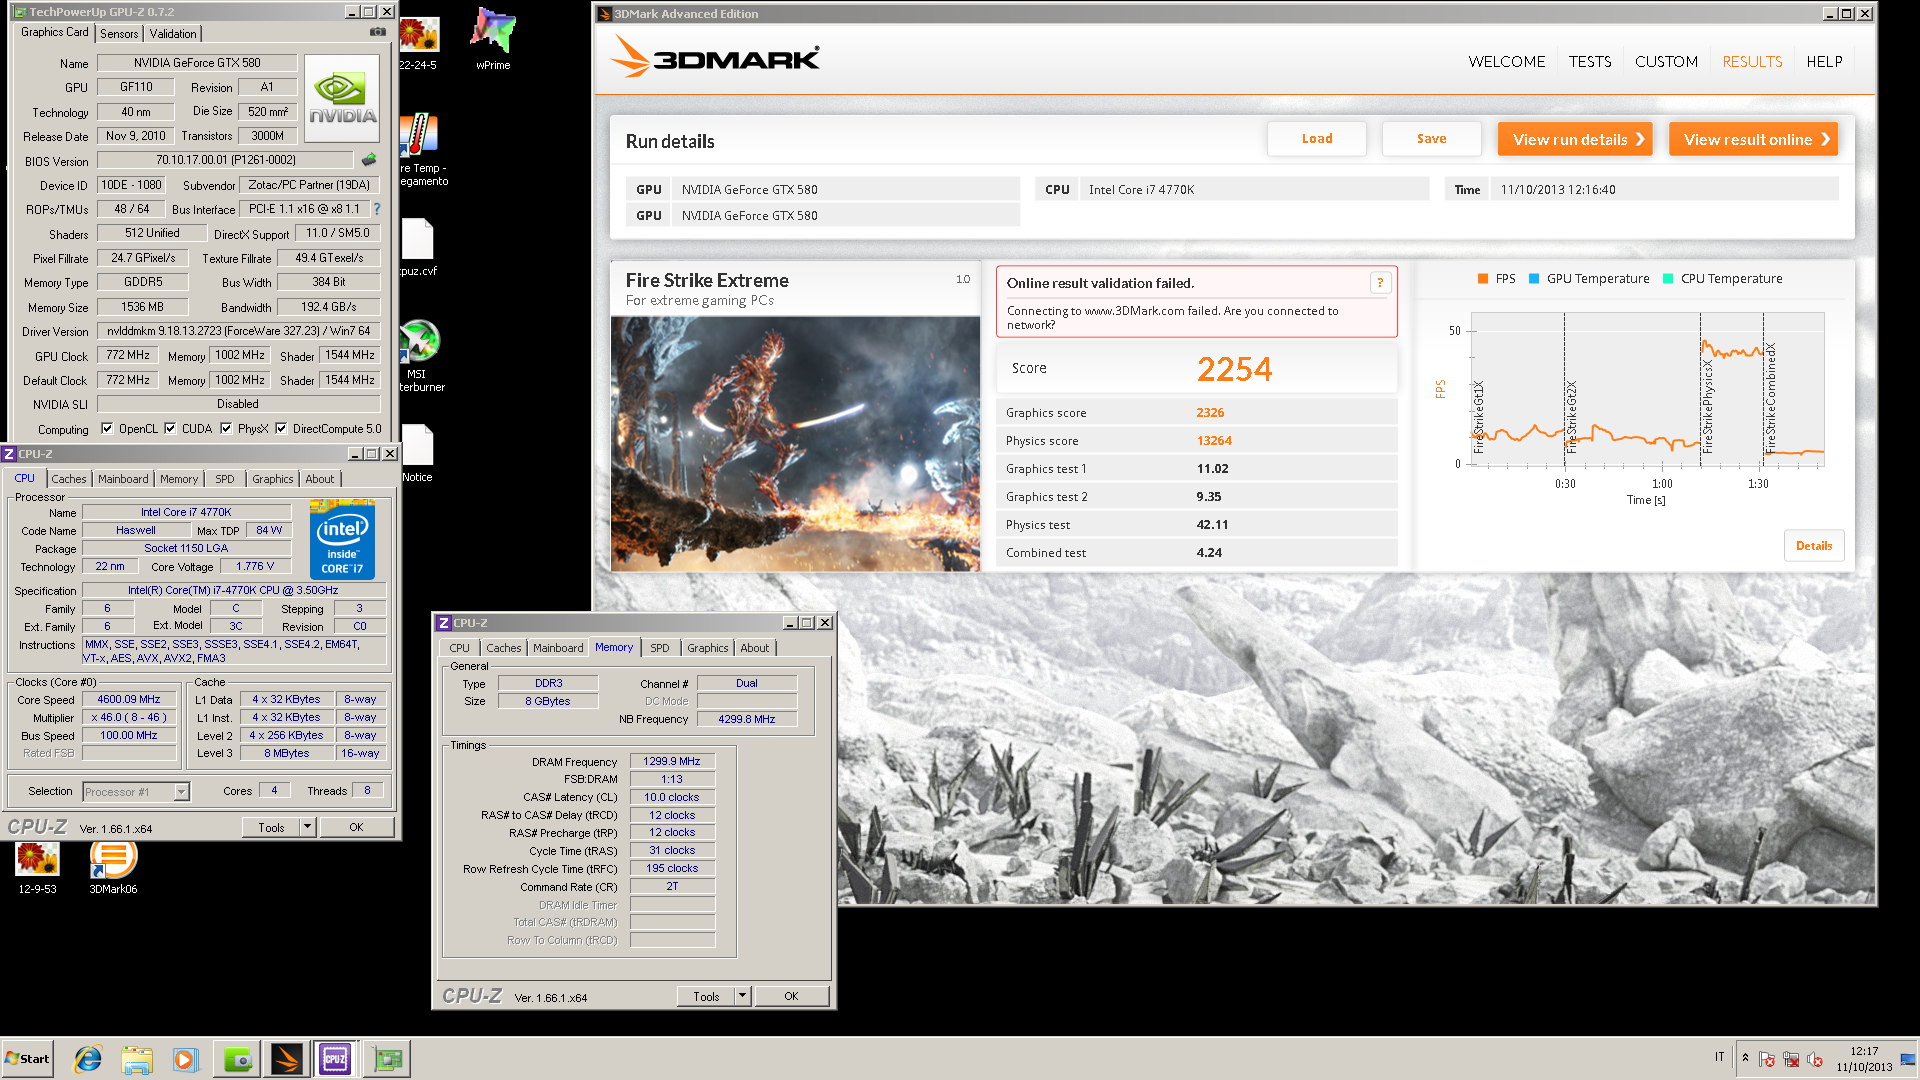This screenshot has width=1920, height=1080.
Task: Open the cpuz.cvf file on the desktop
Action: [x=417, y=248]
